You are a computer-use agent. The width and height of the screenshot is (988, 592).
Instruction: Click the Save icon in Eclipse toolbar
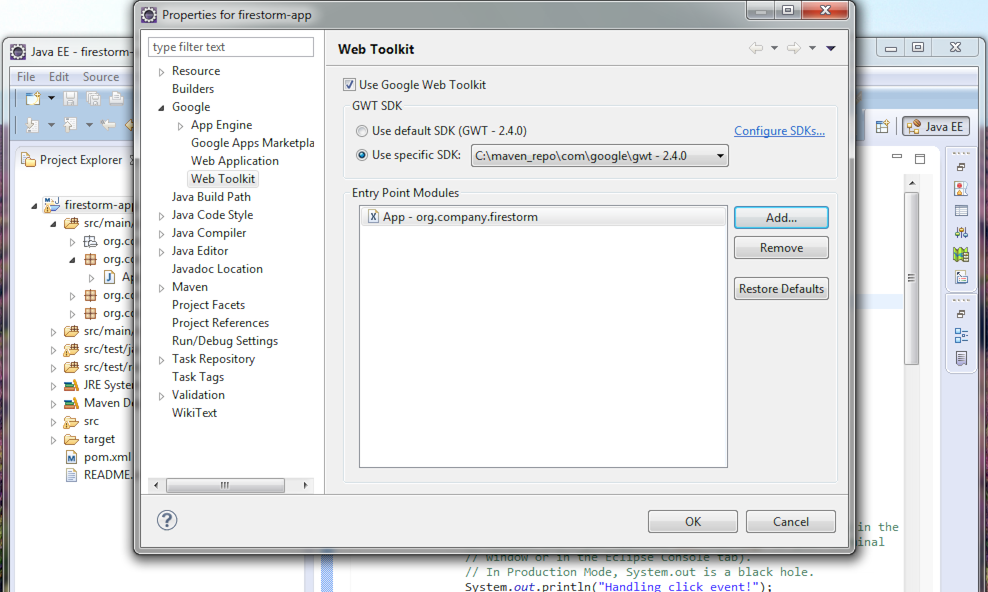[x=71, y=98]
